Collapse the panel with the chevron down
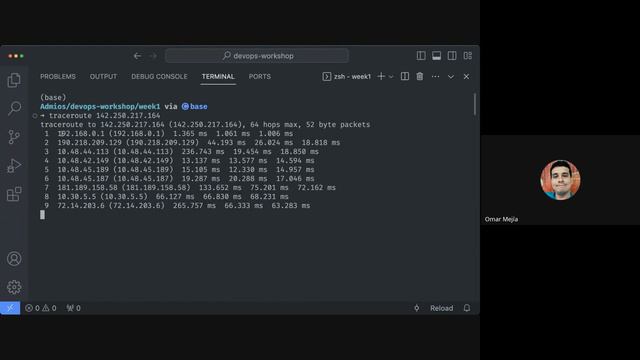Screen dimensions: 640x360 click(451, 77)
